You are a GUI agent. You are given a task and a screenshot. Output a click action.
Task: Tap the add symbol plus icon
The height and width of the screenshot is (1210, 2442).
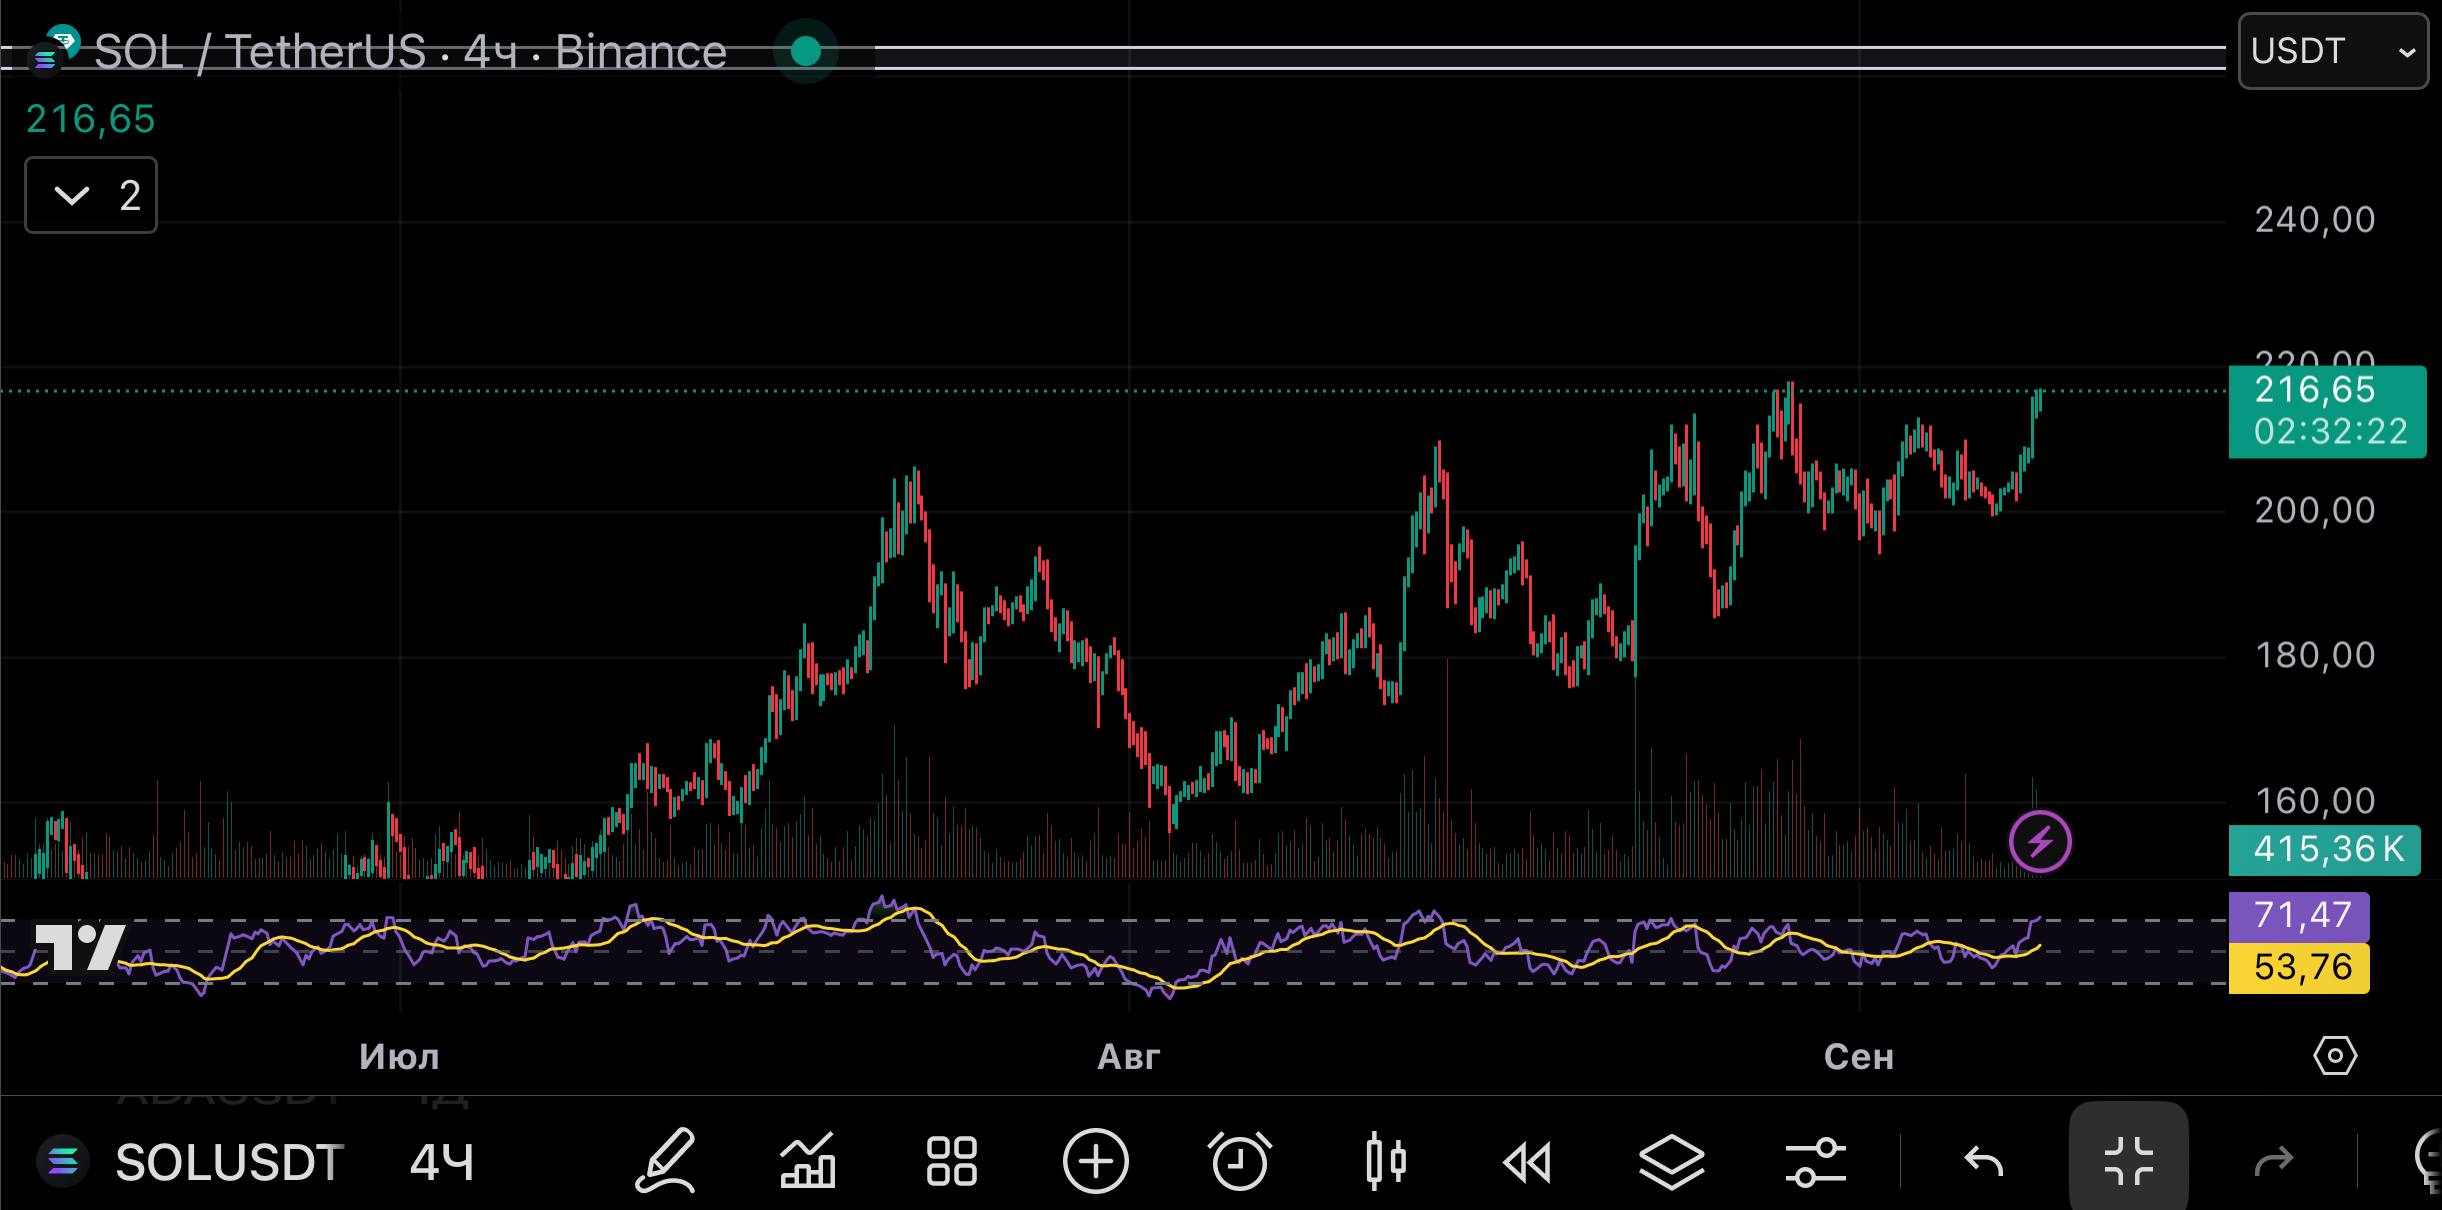tap(1096, 1161)
